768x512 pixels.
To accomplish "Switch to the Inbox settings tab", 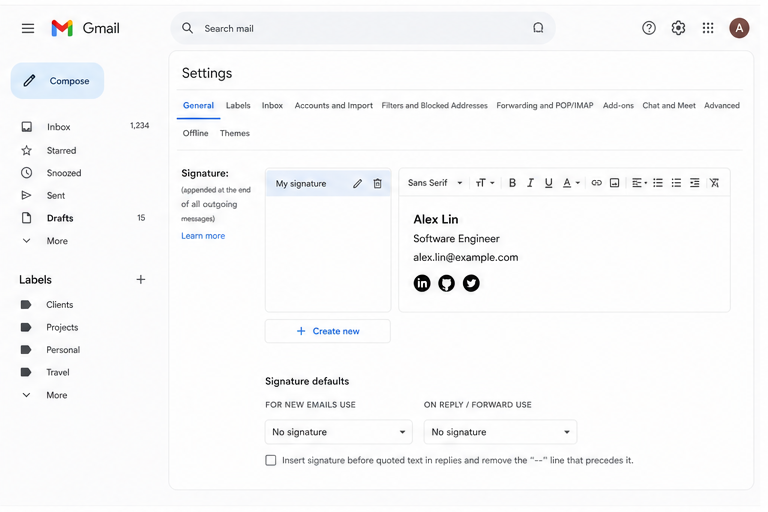I will 272,105.
